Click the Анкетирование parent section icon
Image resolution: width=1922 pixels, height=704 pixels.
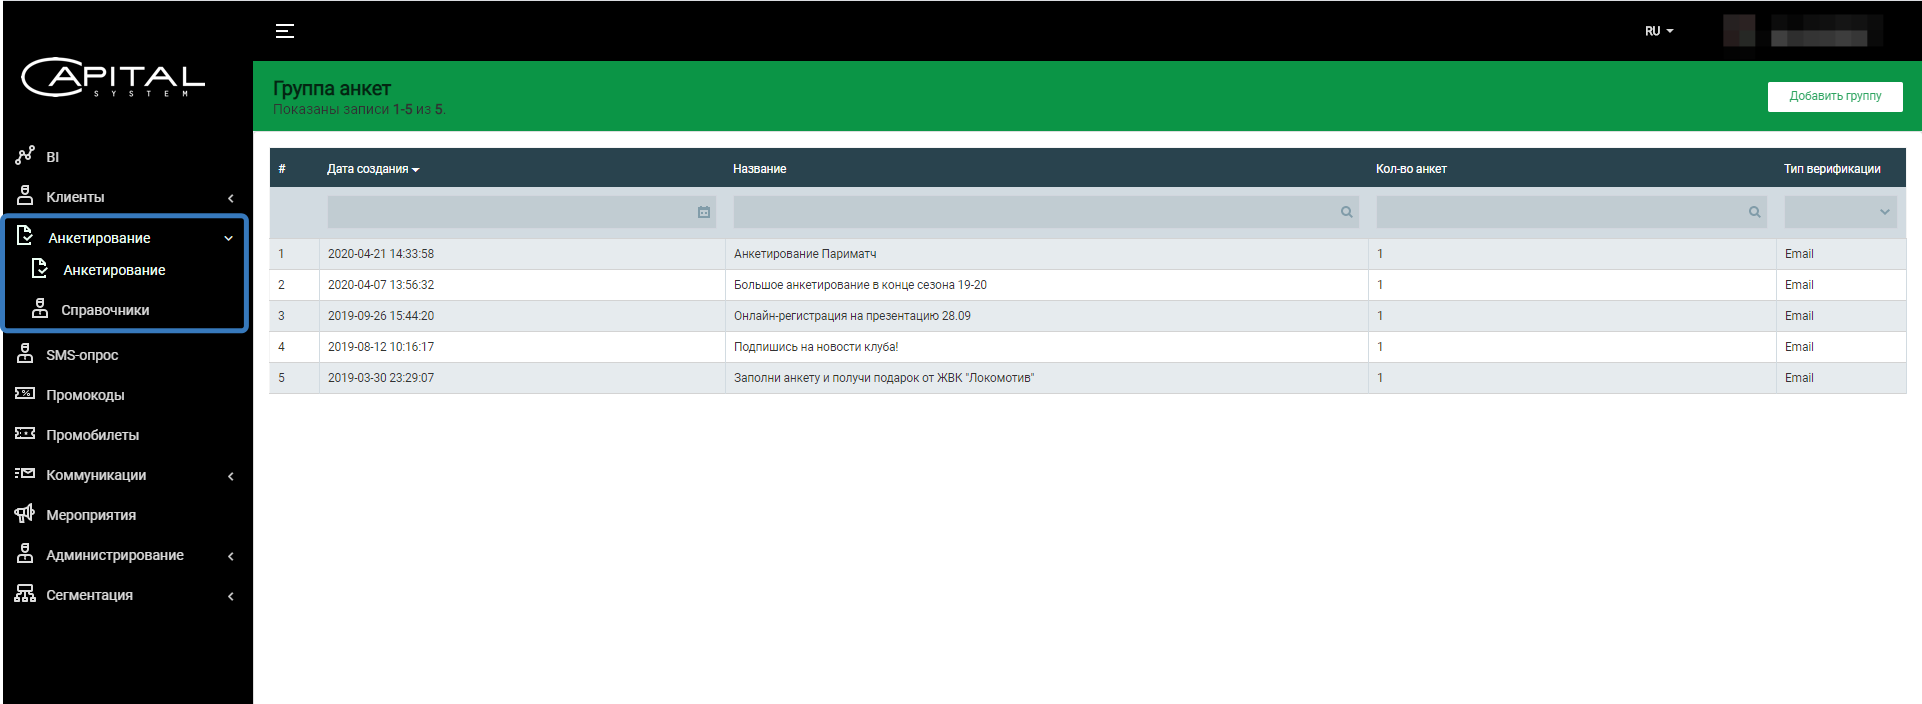[x=26, y=236]
